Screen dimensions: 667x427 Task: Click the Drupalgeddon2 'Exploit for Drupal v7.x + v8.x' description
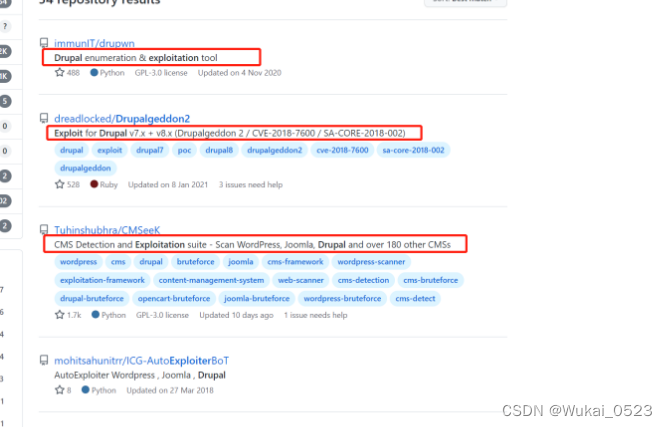point(230,133)
